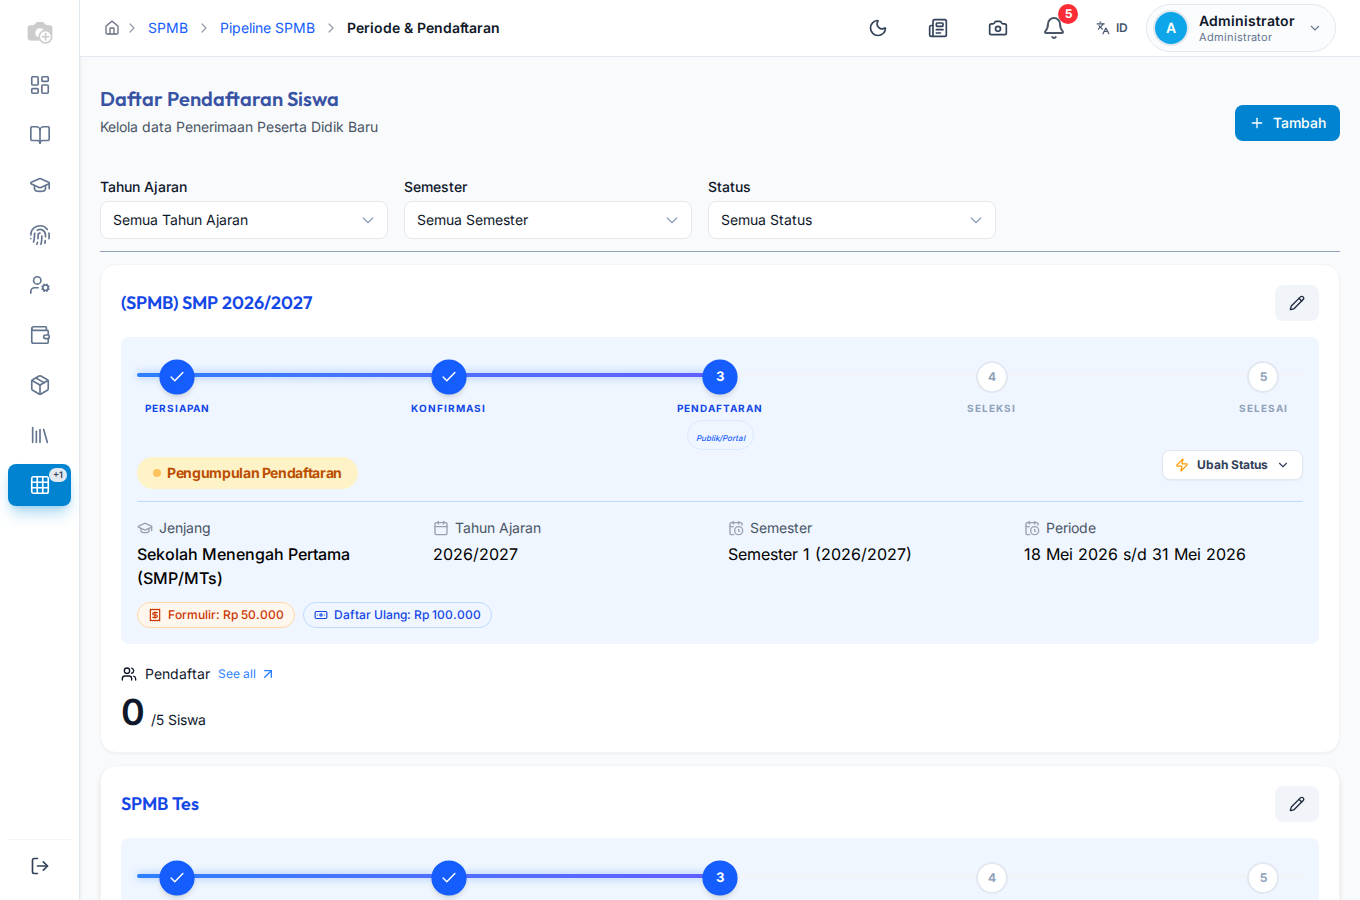Switch language using the ID button
The image size is (1360, 900).
(1112, 28)
